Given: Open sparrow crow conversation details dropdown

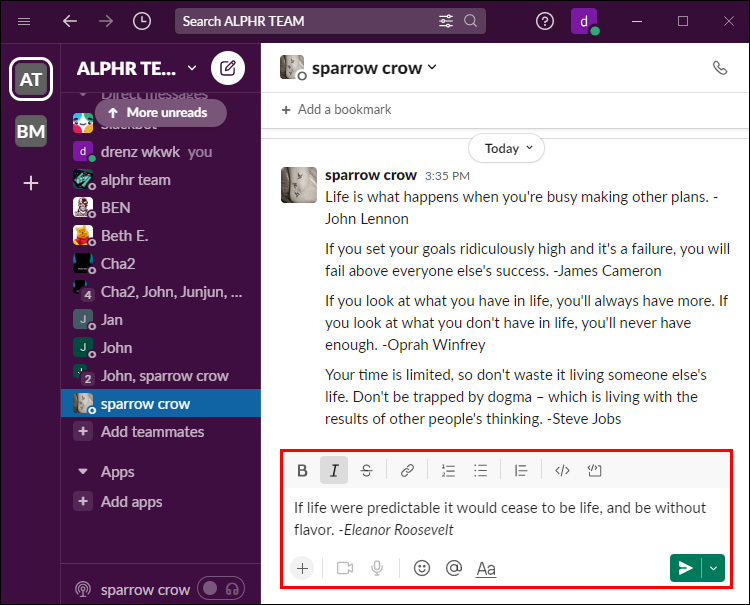Looking at the screenshot, I should [x=374, y=68].
